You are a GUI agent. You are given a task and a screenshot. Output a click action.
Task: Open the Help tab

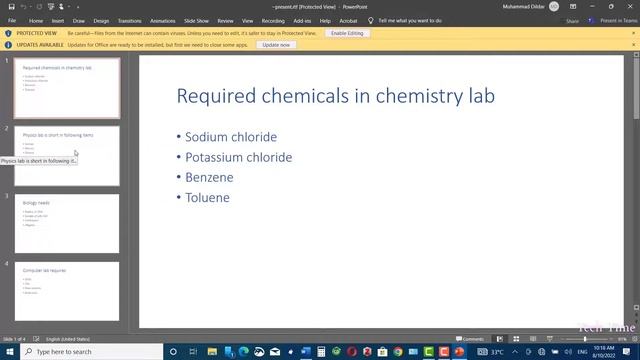325,21
